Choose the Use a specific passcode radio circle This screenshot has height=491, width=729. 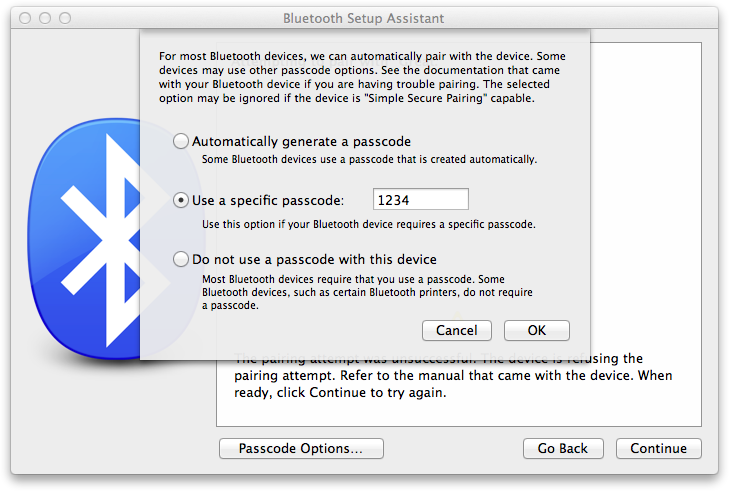click(x=181, y=200)
